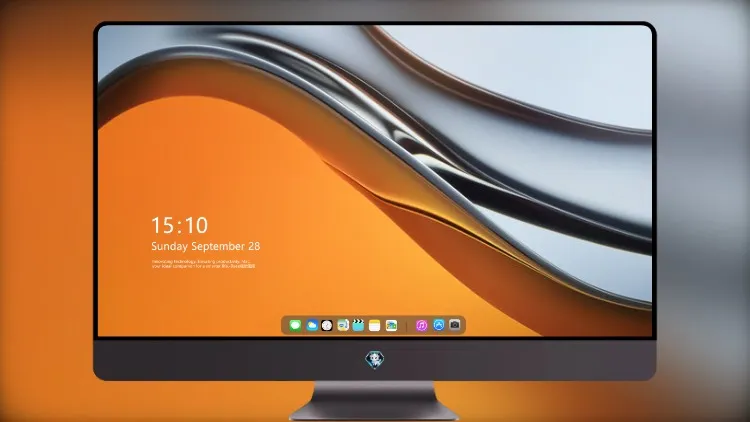Open the Clock app icon
The height and width of the screenshot is (422, 750).
coord(327,325)
